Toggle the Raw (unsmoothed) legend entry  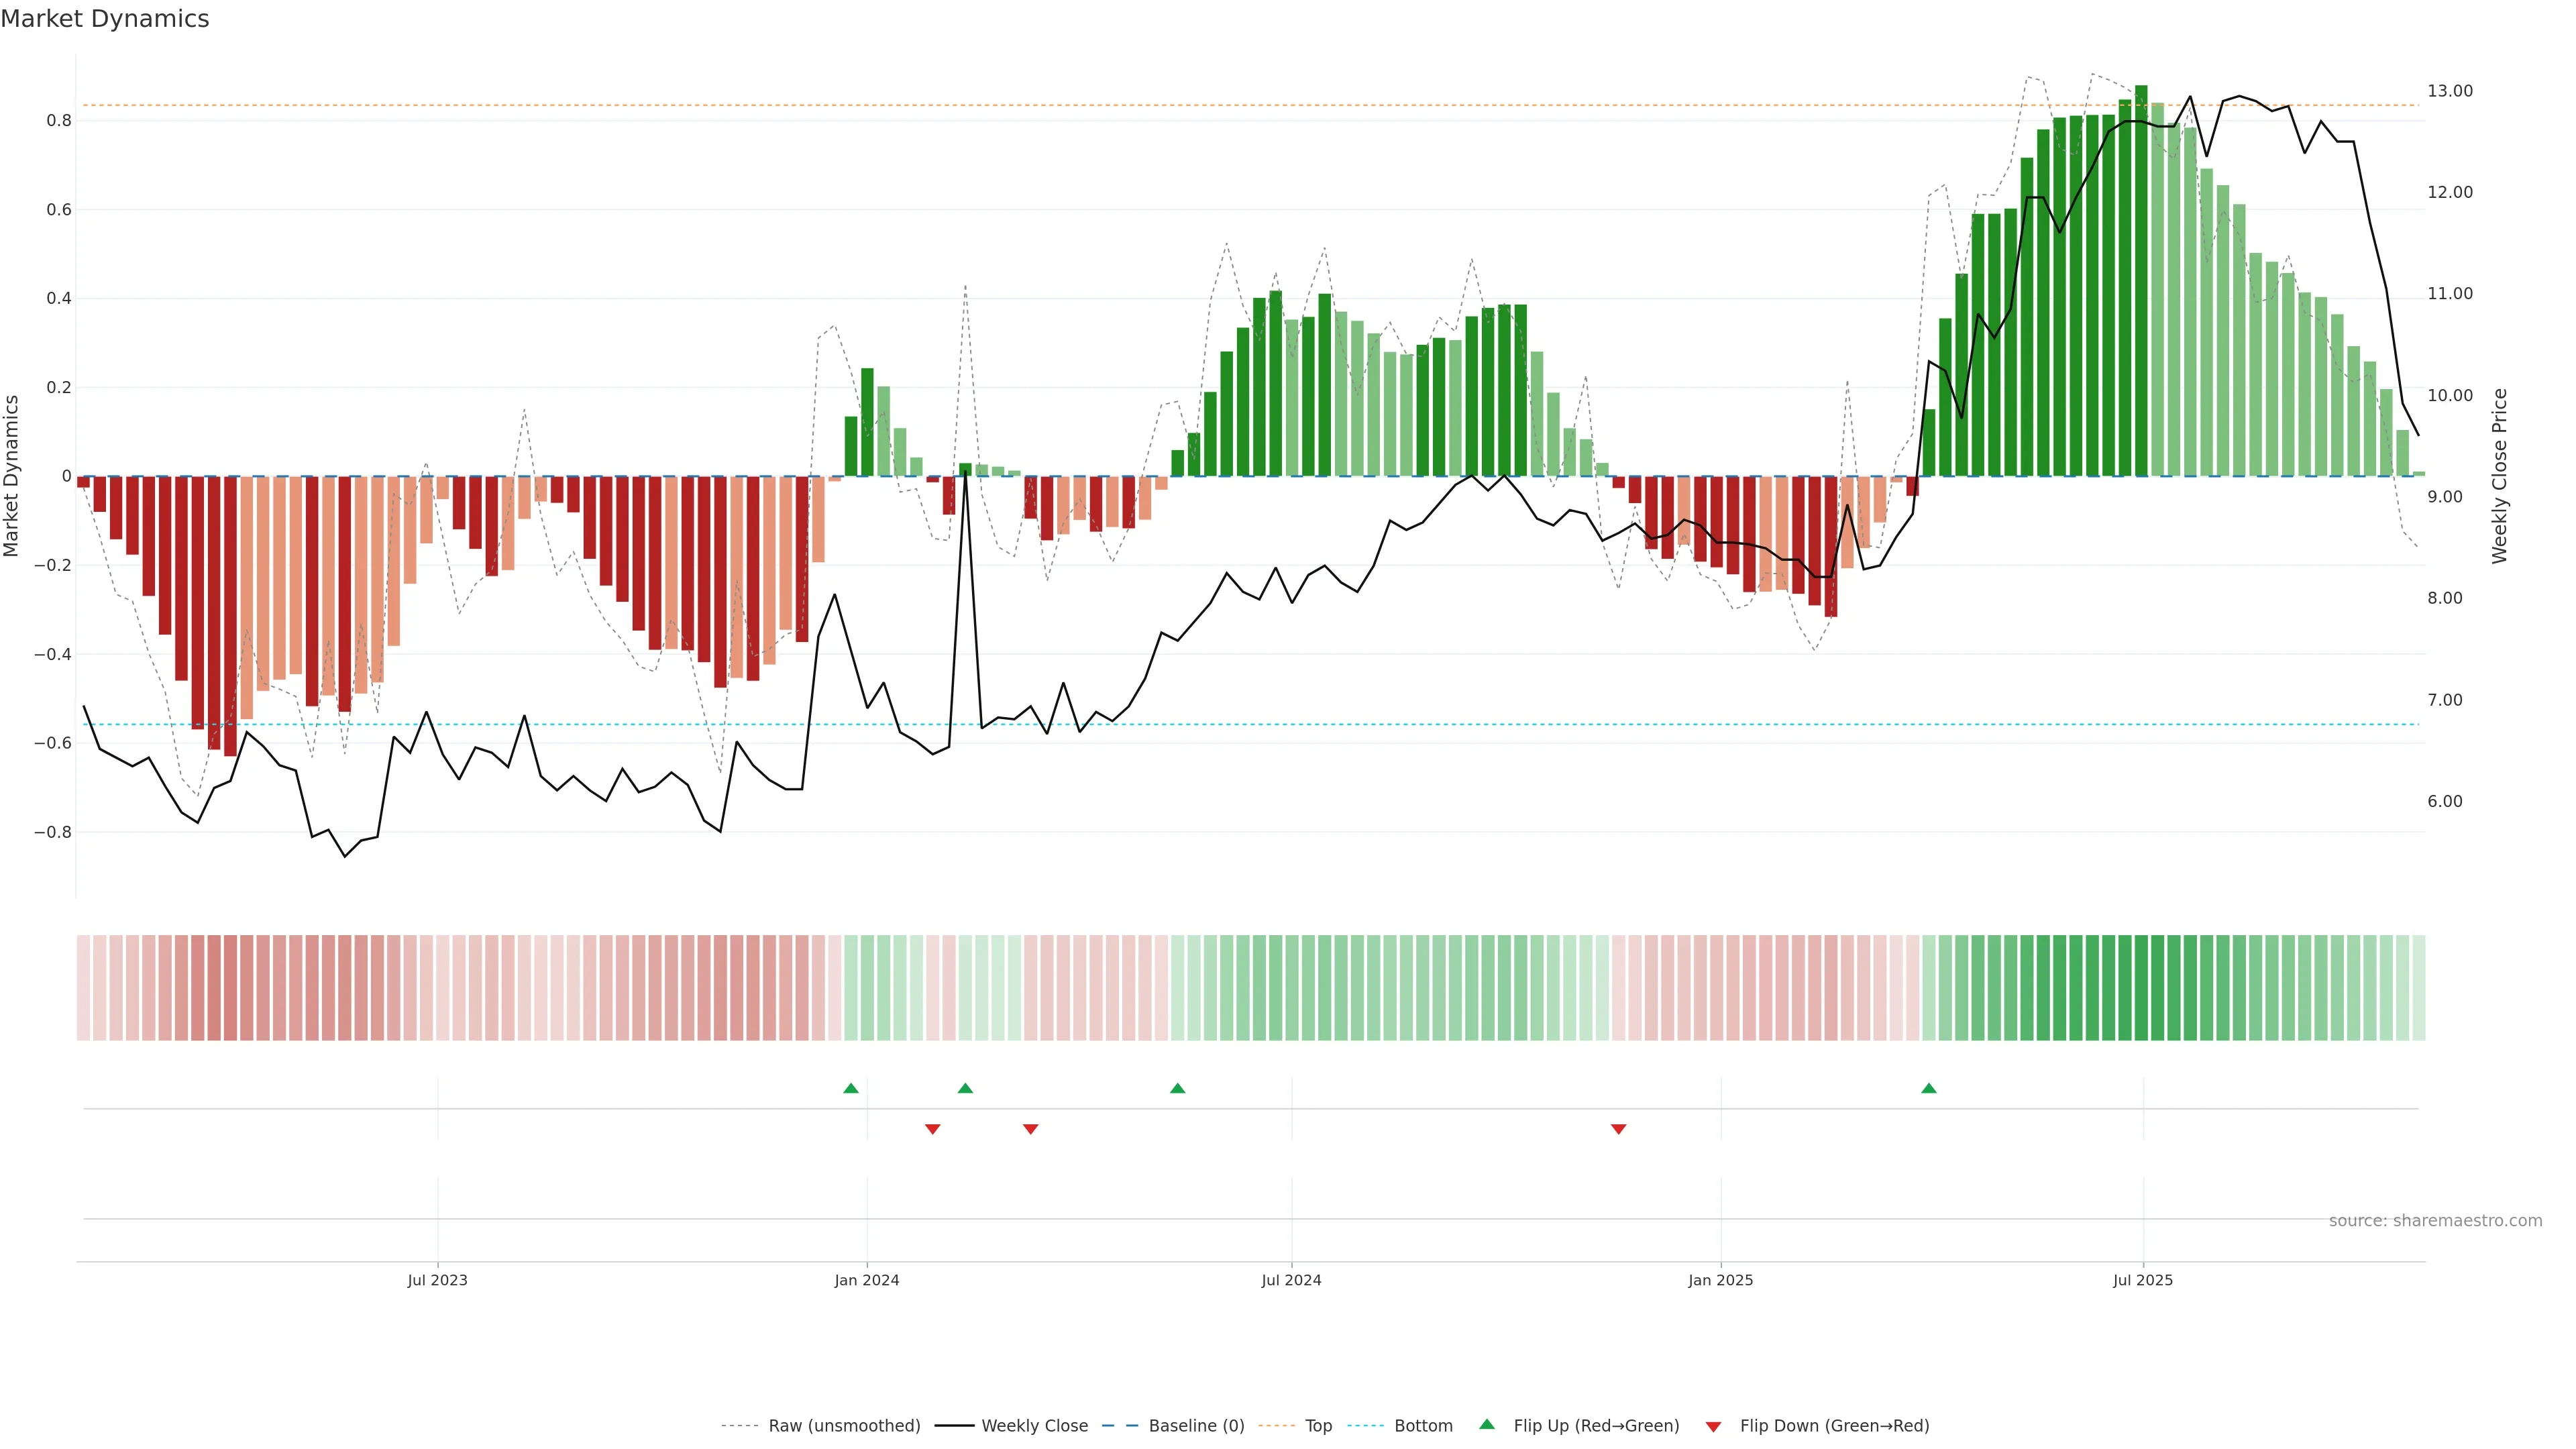click(x=843, y=1426)
